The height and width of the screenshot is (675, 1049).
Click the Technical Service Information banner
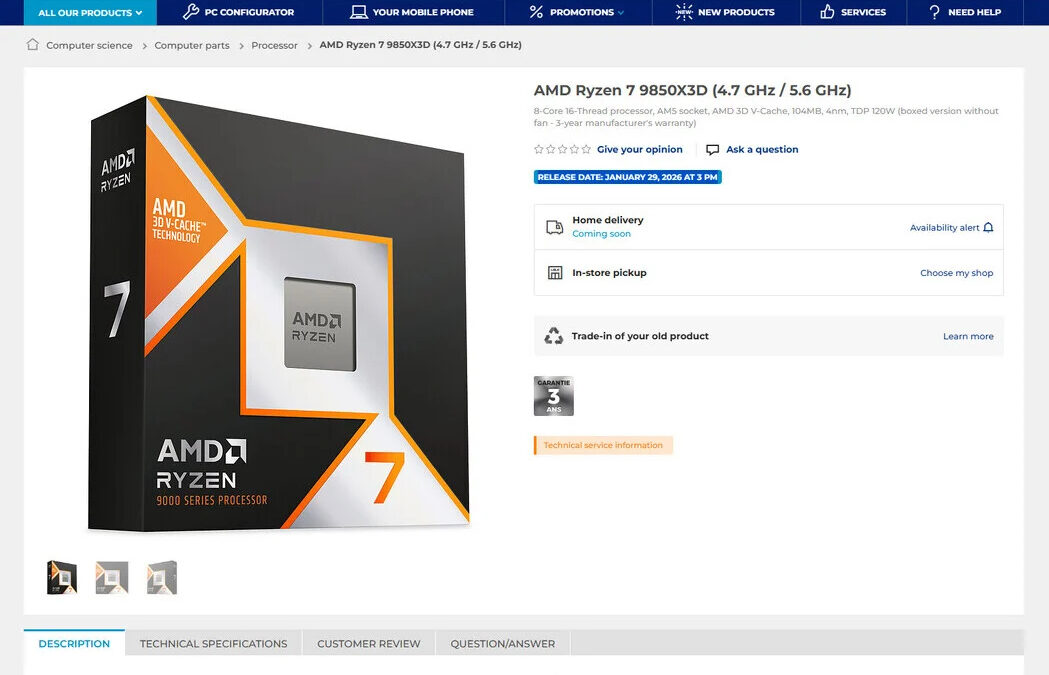tap(603, 444)
